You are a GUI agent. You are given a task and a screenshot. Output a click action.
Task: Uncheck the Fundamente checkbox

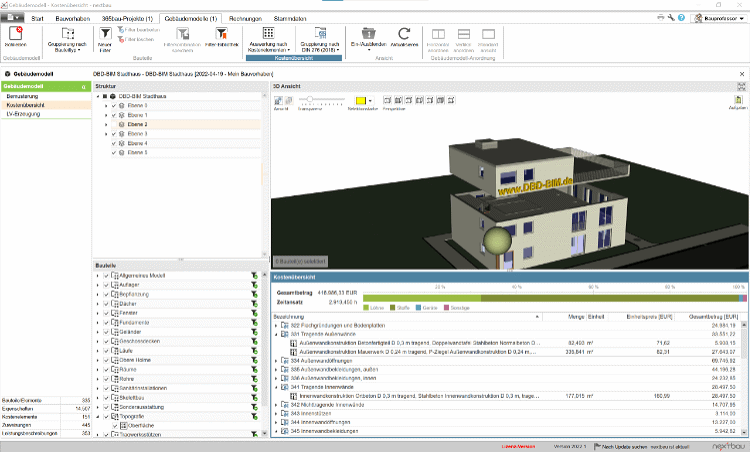107,323
